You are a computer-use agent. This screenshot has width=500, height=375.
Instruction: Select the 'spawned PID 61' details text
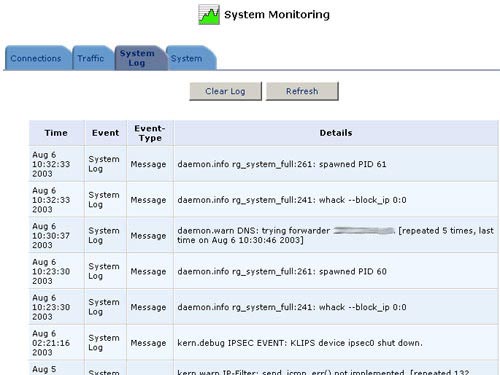[282, 164]
